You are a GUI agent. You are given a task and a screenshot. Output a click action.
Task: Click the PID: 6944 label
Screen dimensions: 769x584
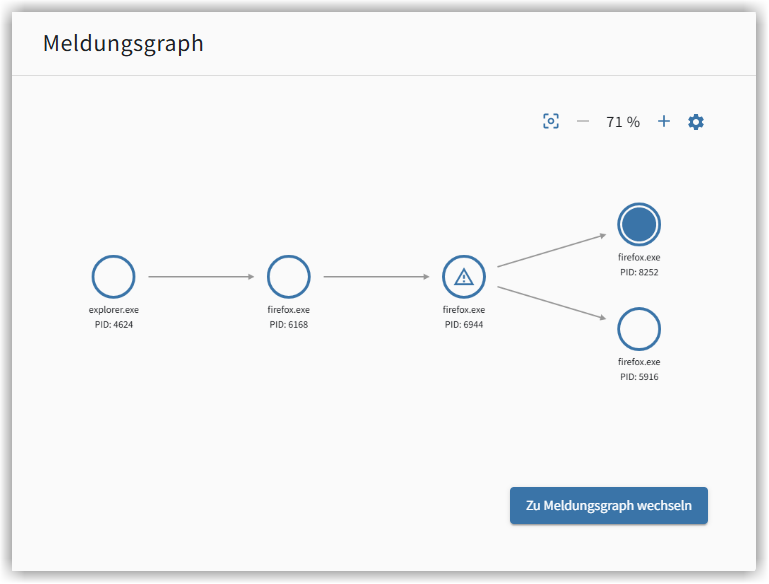(463, 325)
